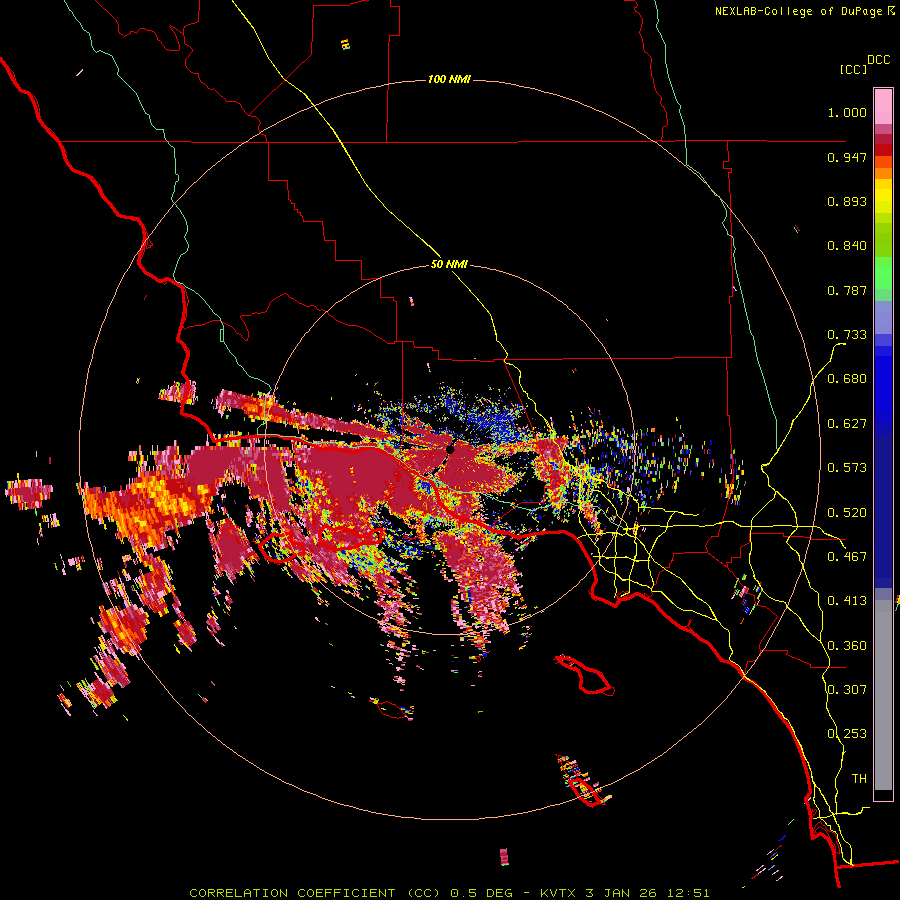This screenshot has height=900, width=900.
Task: Click the 0.307 legend value
Action: 847,690
